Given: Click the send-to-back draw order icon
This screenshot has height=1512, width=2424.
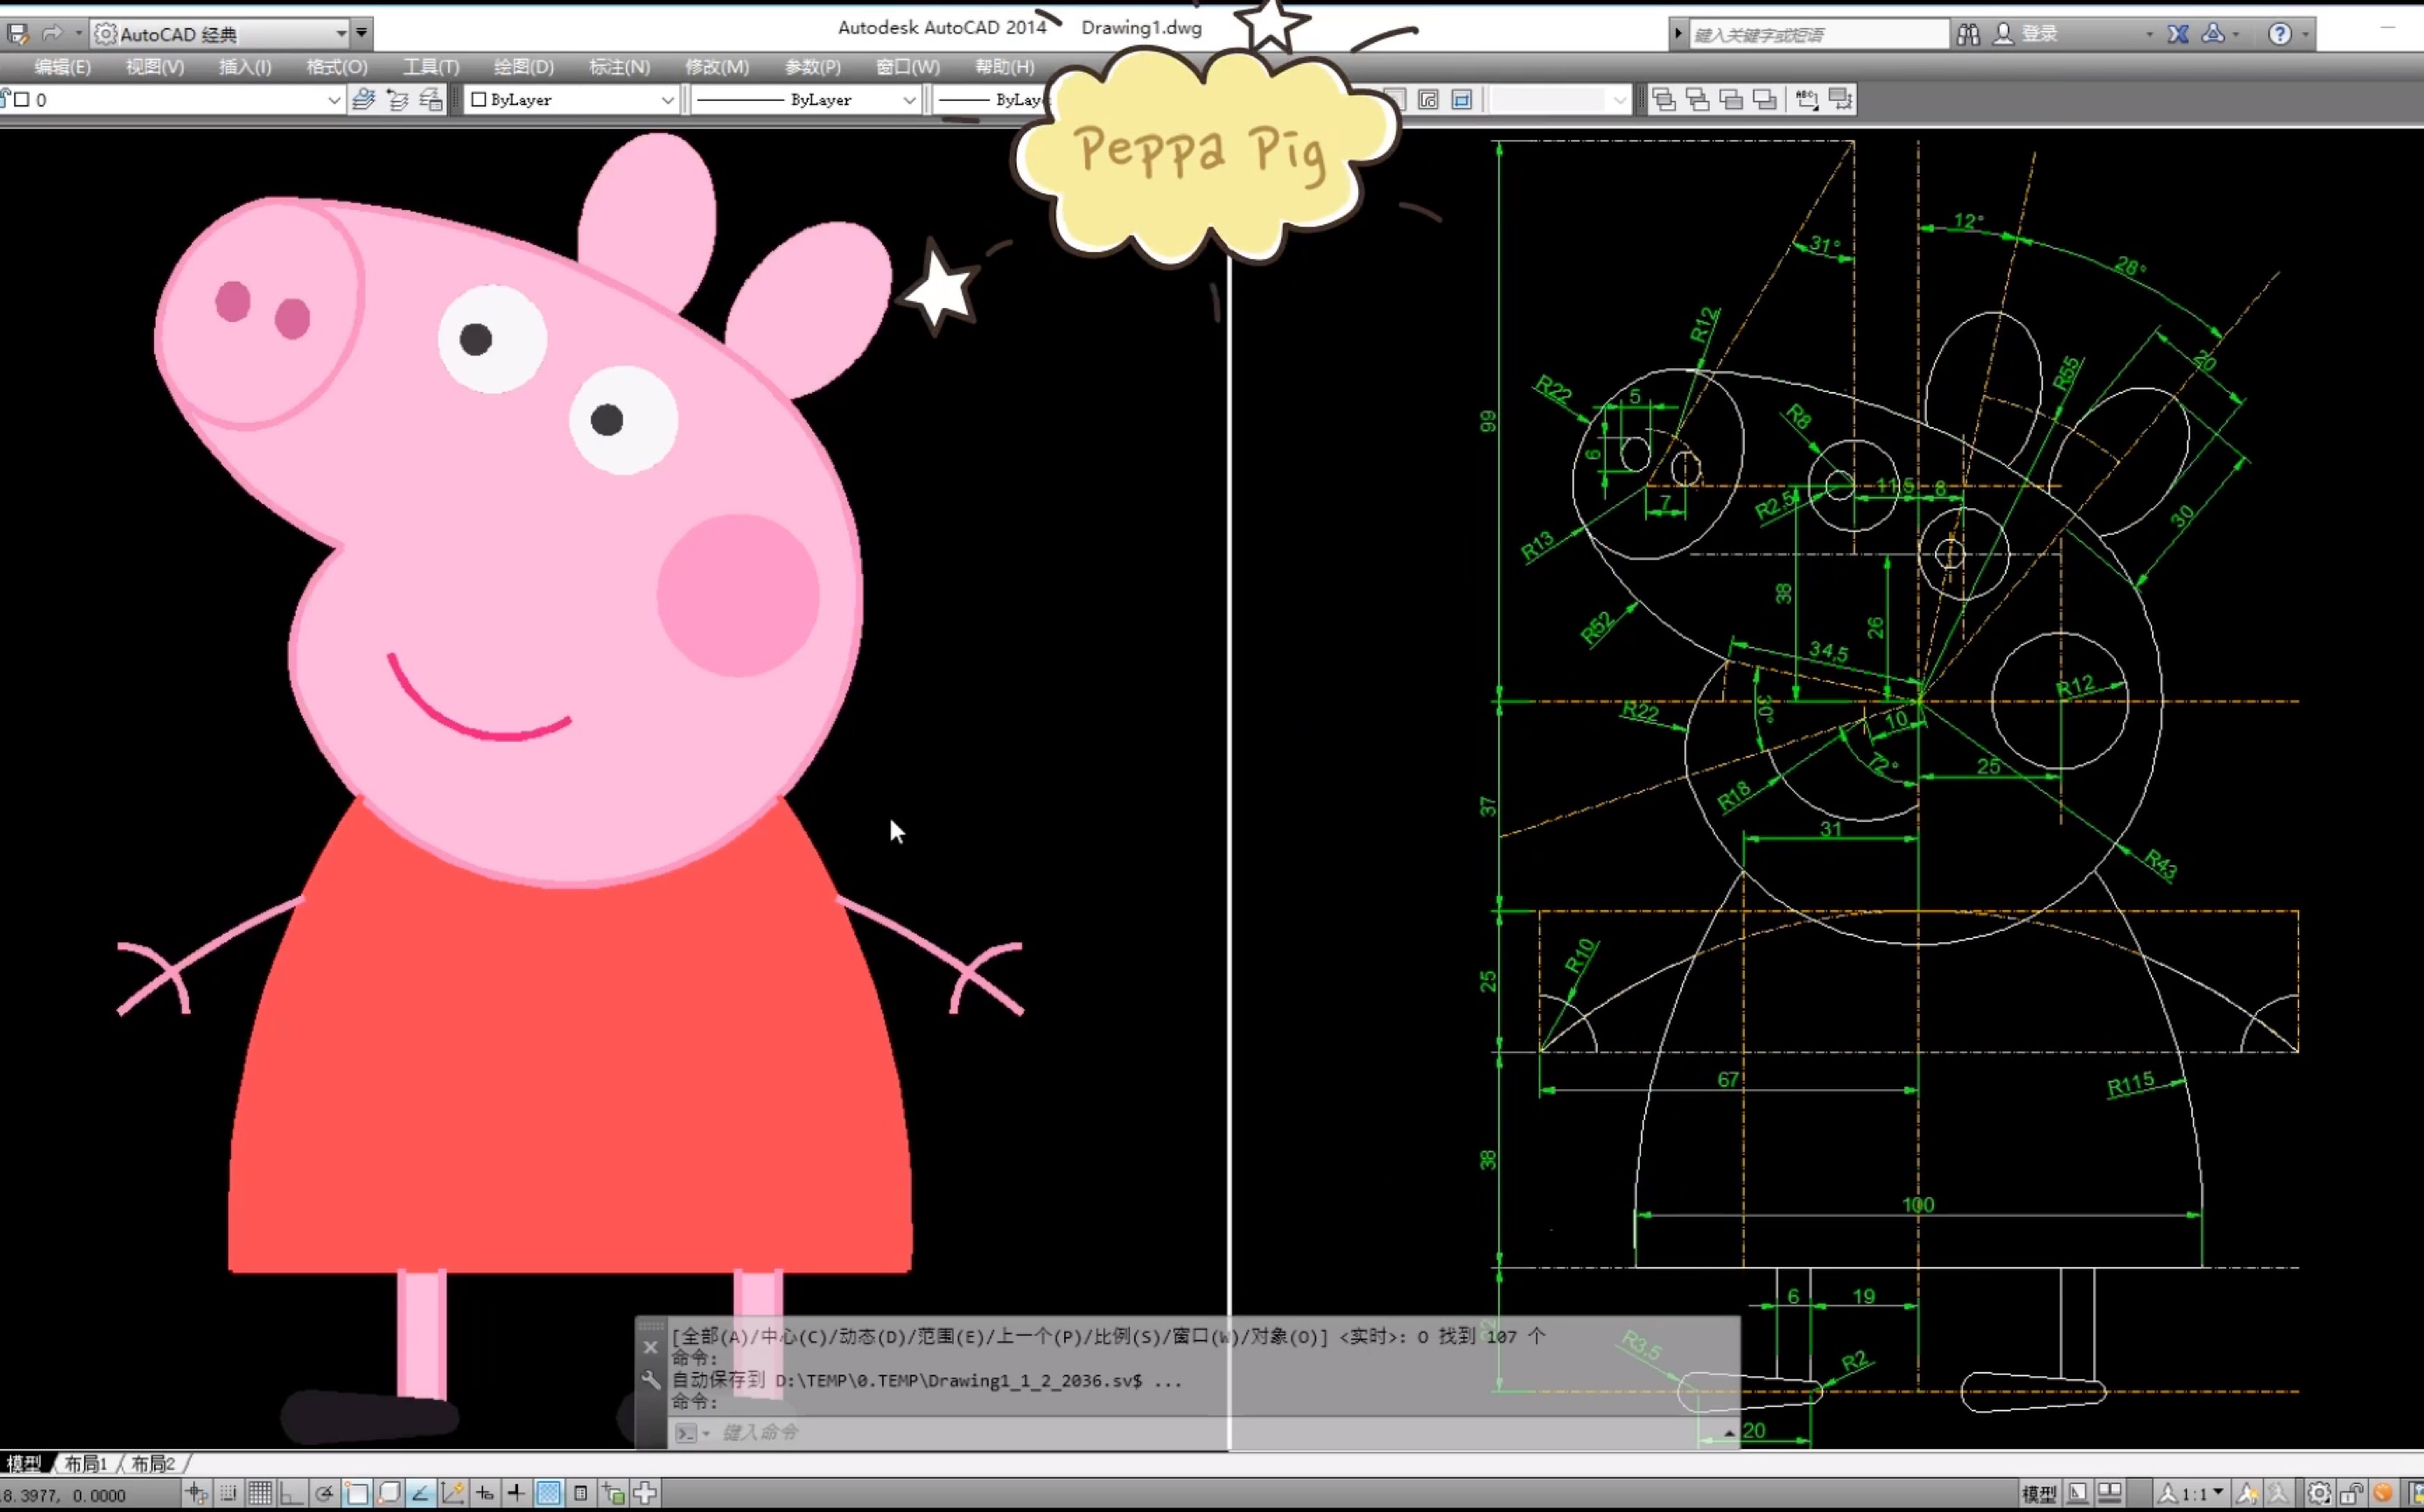Looking at the screenshot, I should (1697, 99).
